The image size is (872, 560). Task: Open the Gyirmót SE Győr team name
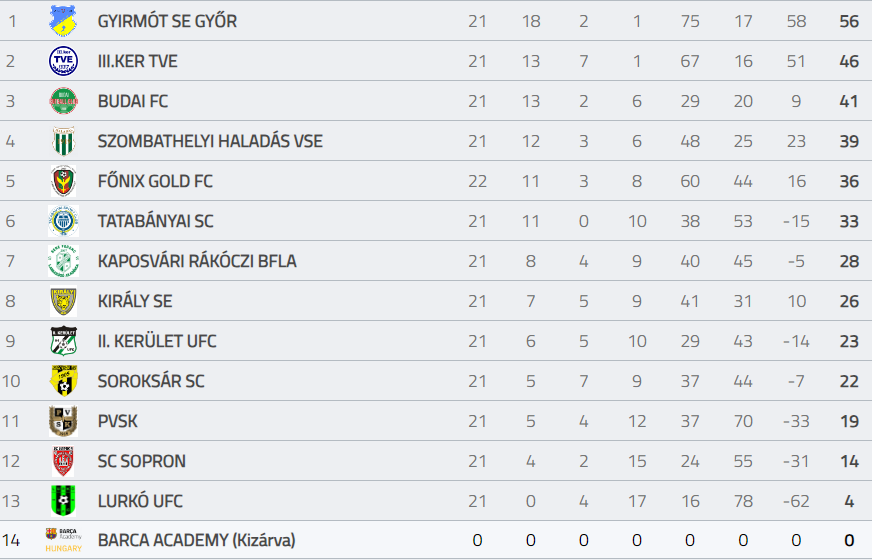[x=167, y=21]
